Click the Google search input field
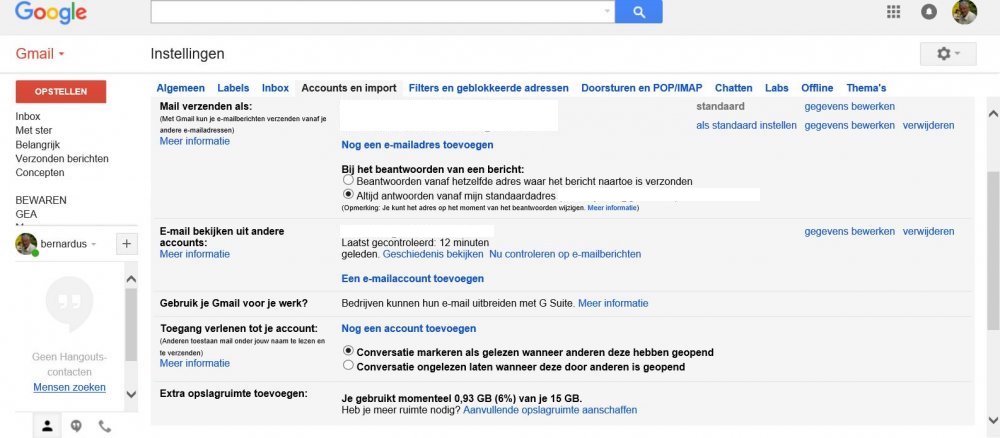1000x438 pixels. pyautogui.click(x=378, y=11)
